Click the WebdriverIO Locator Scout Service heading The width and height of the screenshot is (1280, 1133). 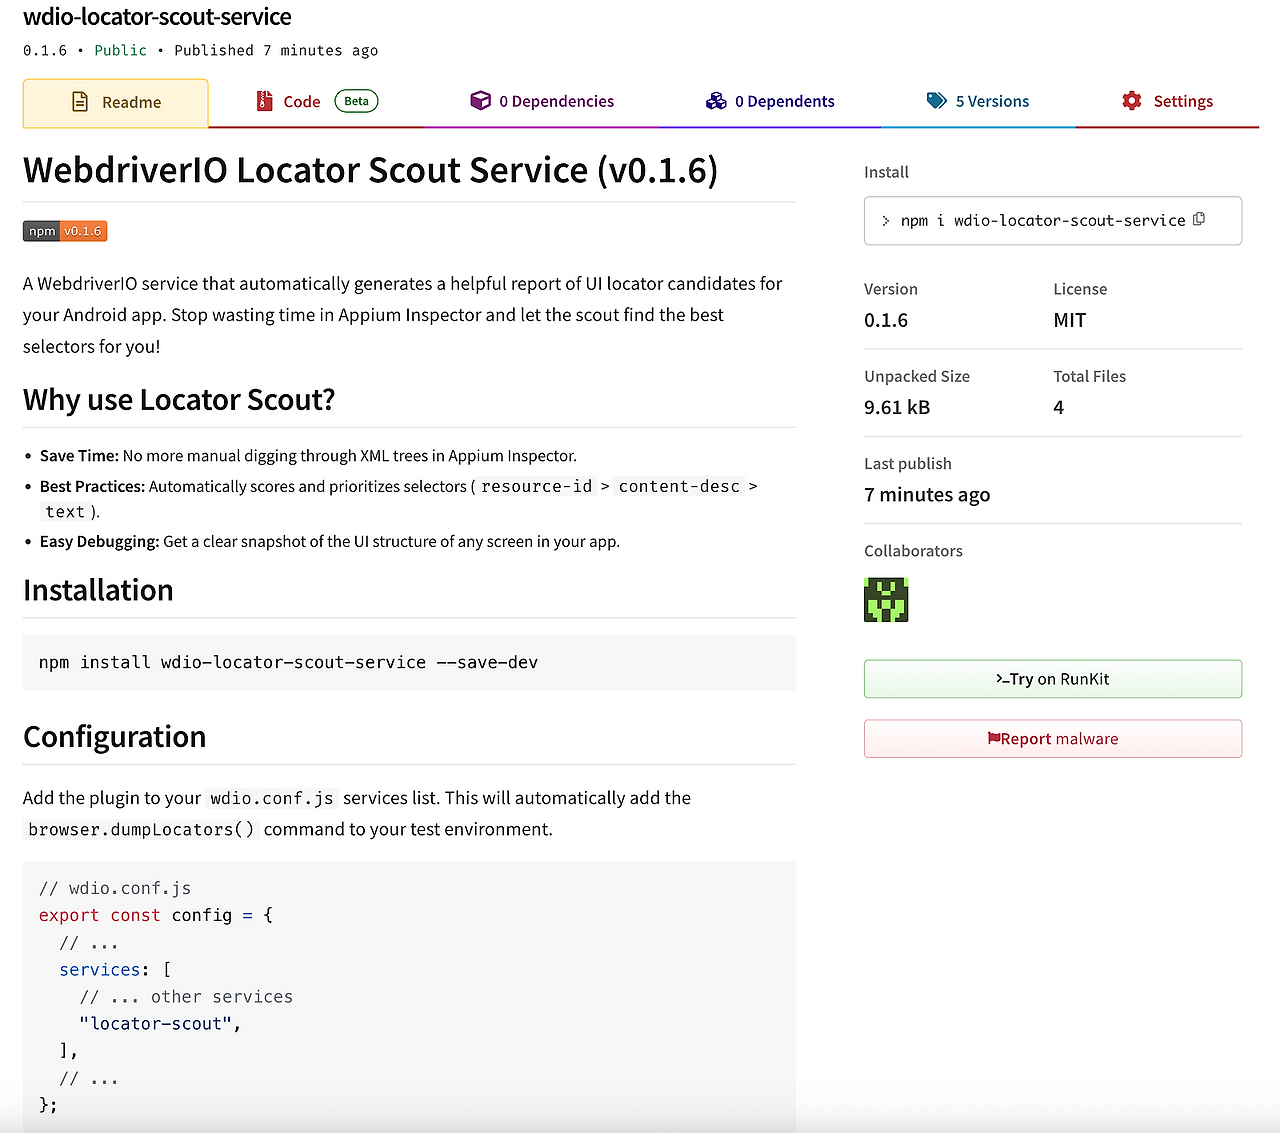370,170
